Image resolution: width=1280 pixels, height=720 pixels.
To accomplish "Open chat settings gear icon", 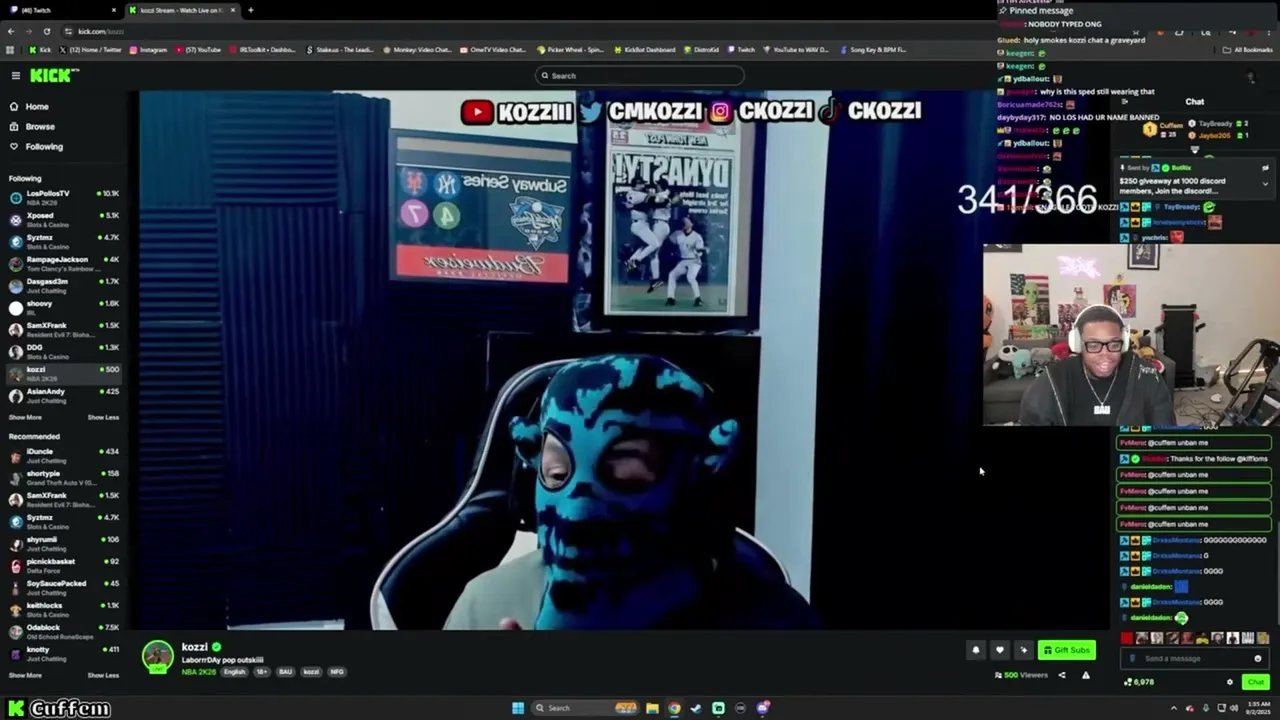I will tap(1230, 682).
